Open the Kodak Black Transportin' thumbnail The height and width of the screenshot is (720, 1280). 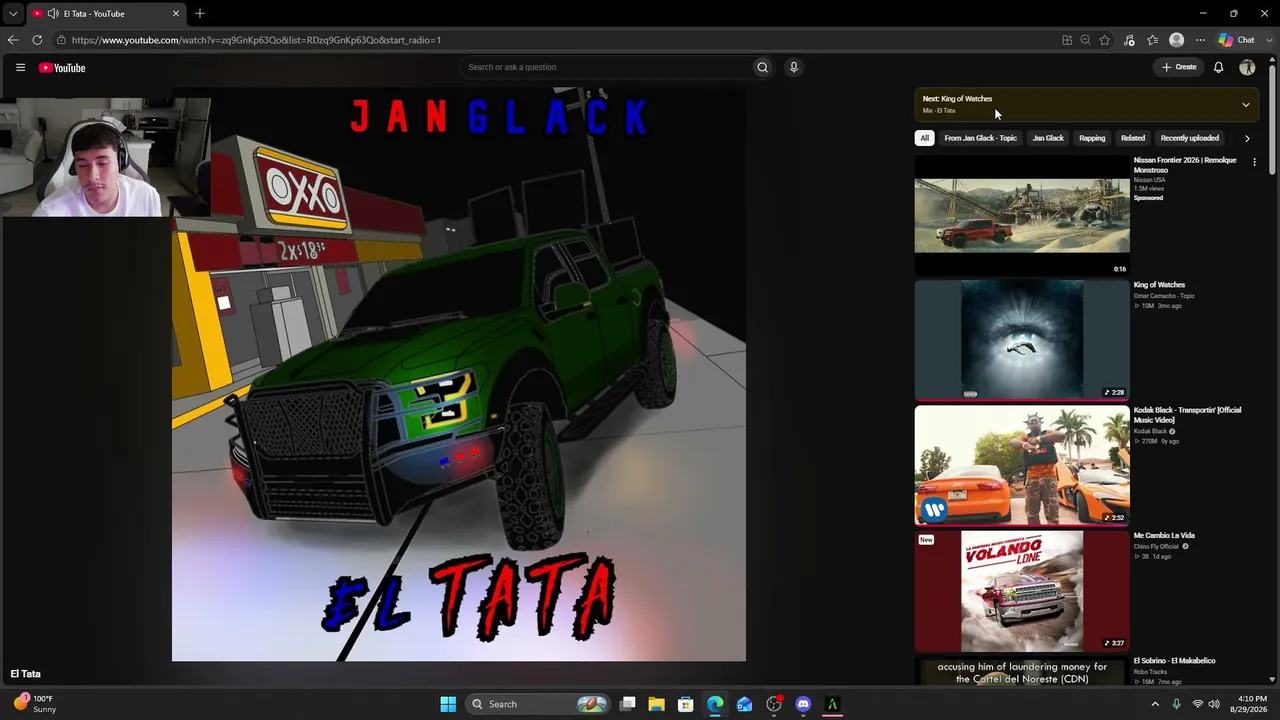pos(1022,465)
